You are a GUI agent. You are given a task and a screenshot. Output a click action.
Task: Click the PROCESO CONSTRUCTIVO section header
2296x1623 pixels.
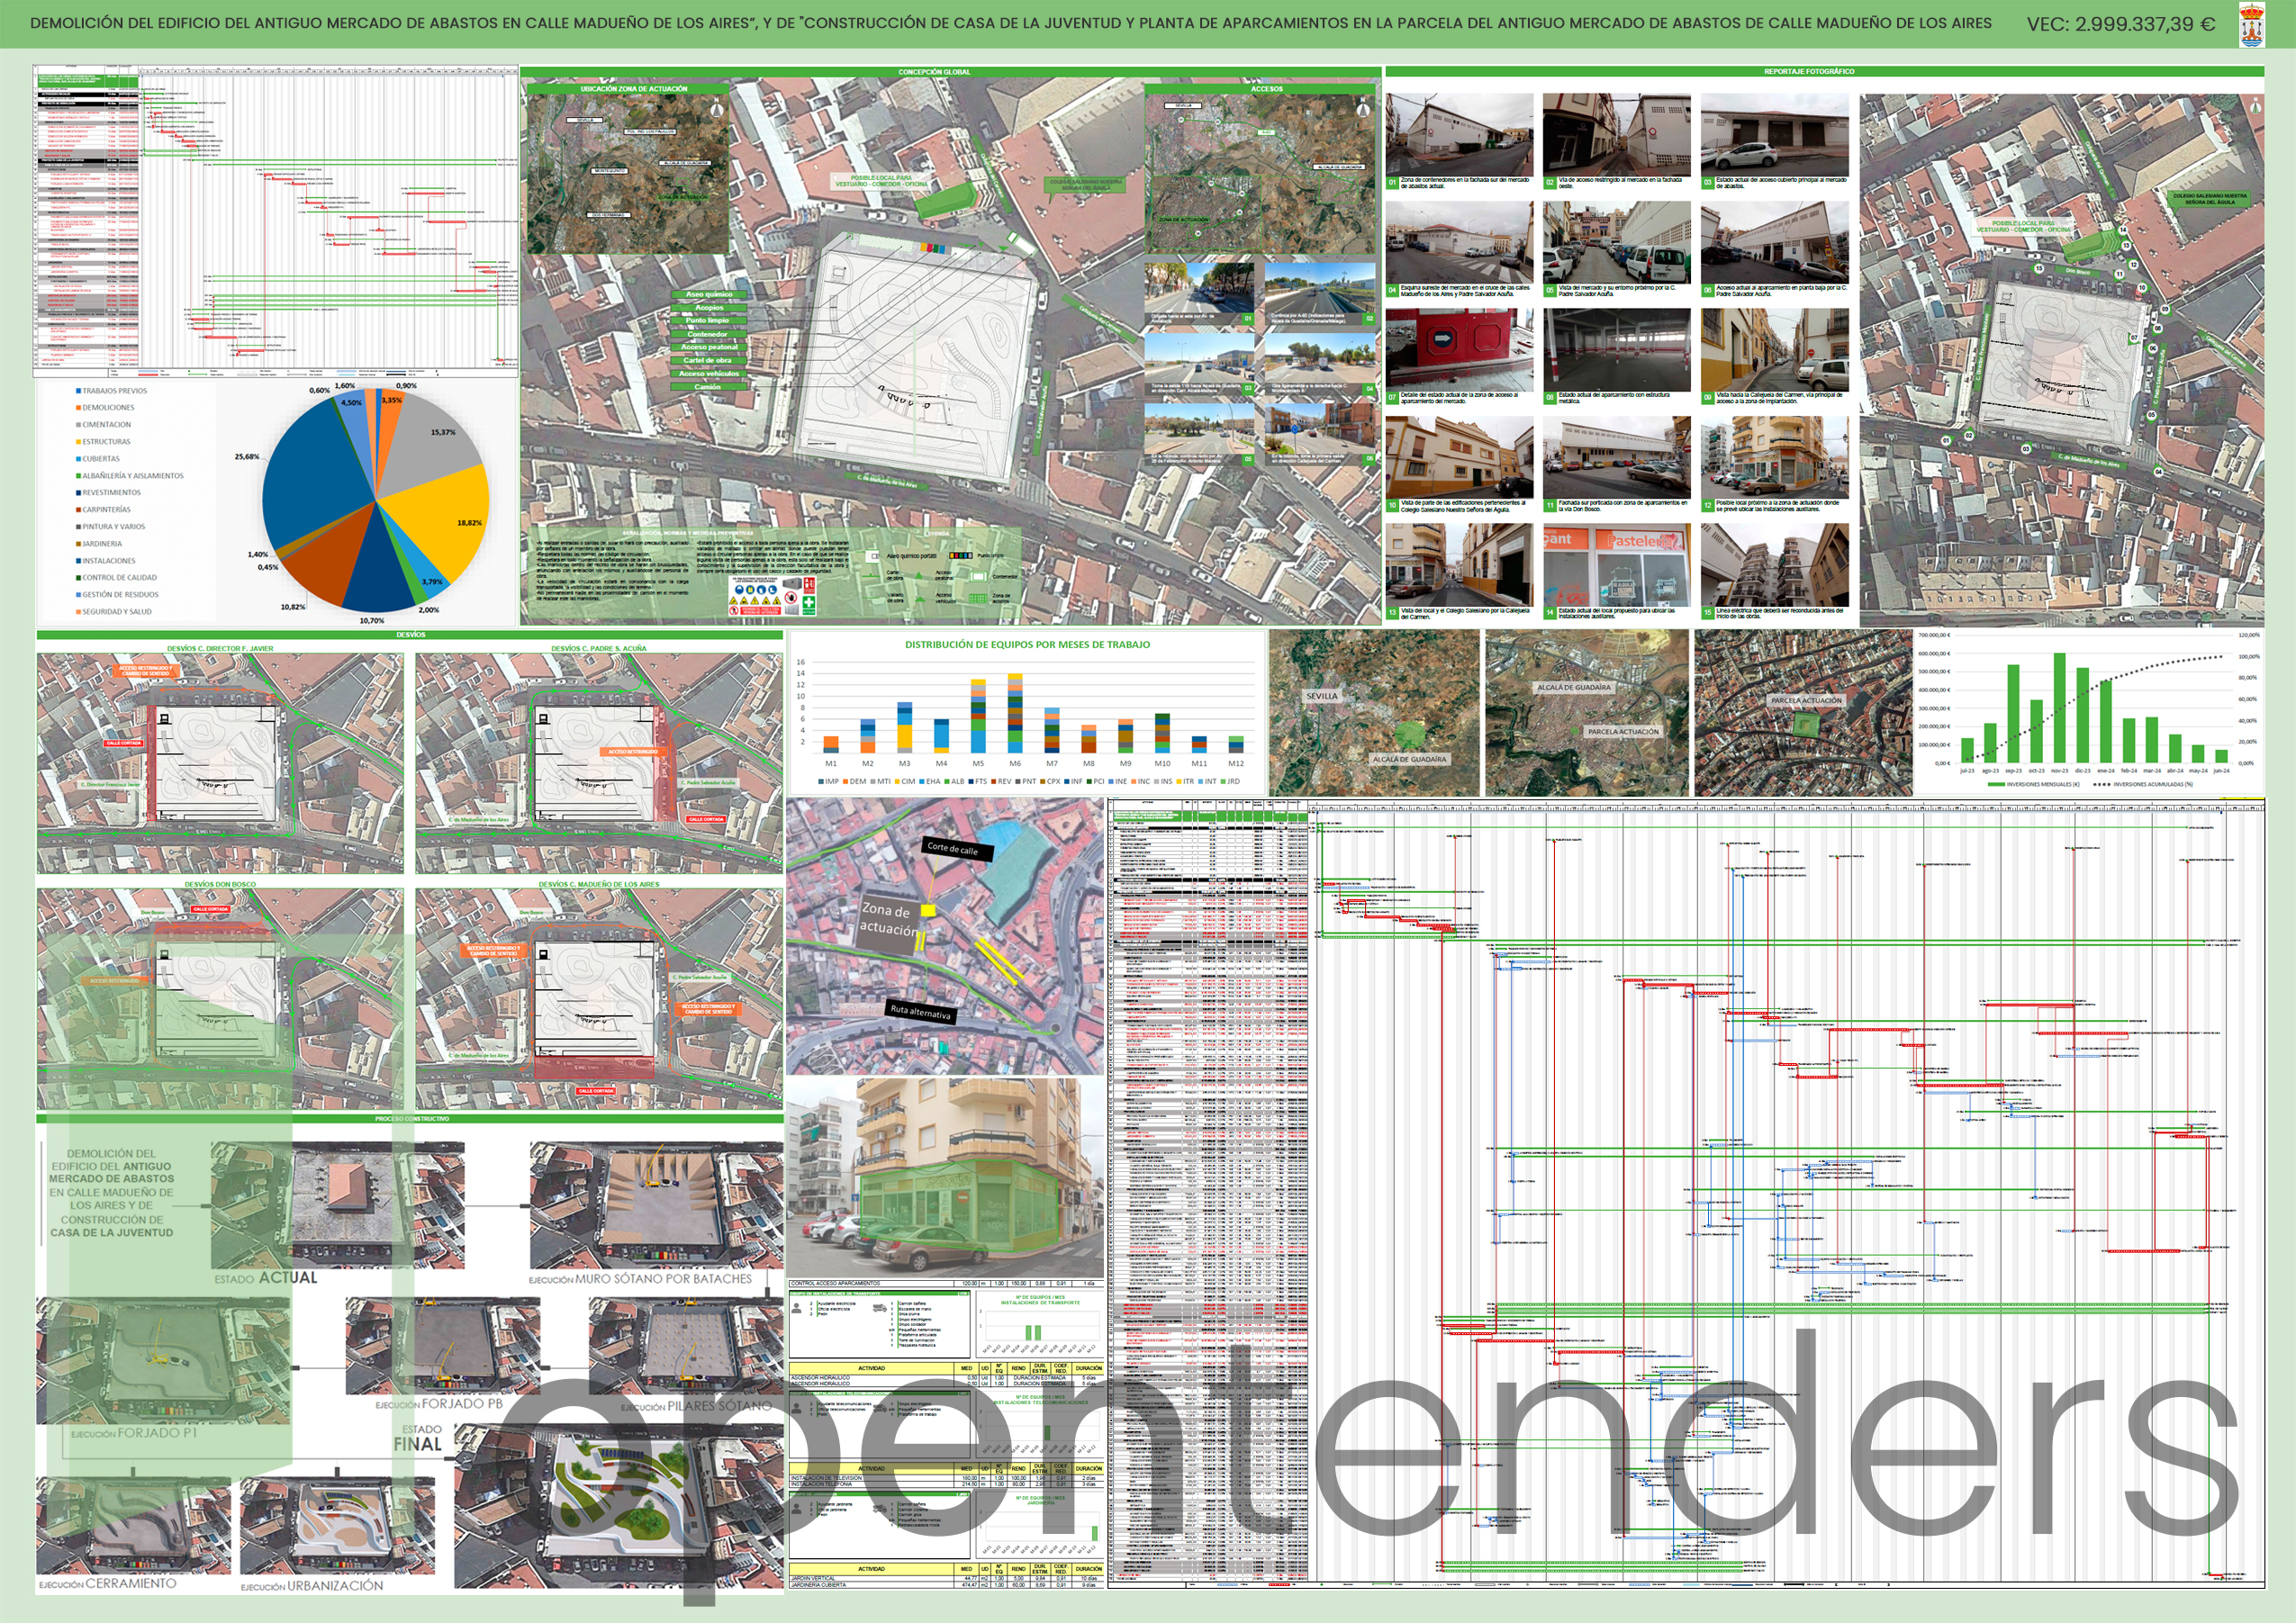pos(411,1119)
